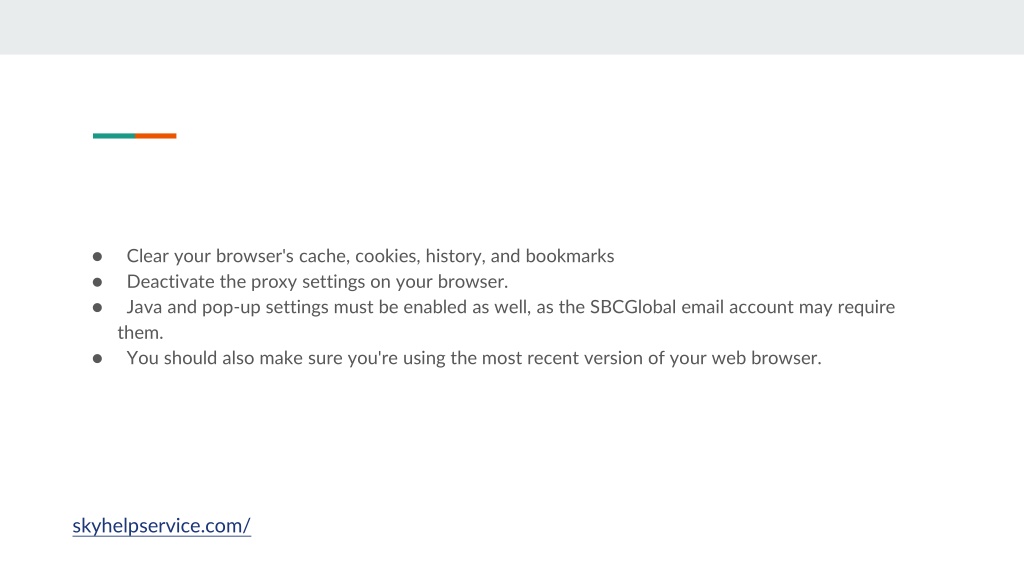This screenshot has height=576, width=1024.
Task: Select the bullet before 'Deactivate the proxy'
Action: tap(97, 282)
